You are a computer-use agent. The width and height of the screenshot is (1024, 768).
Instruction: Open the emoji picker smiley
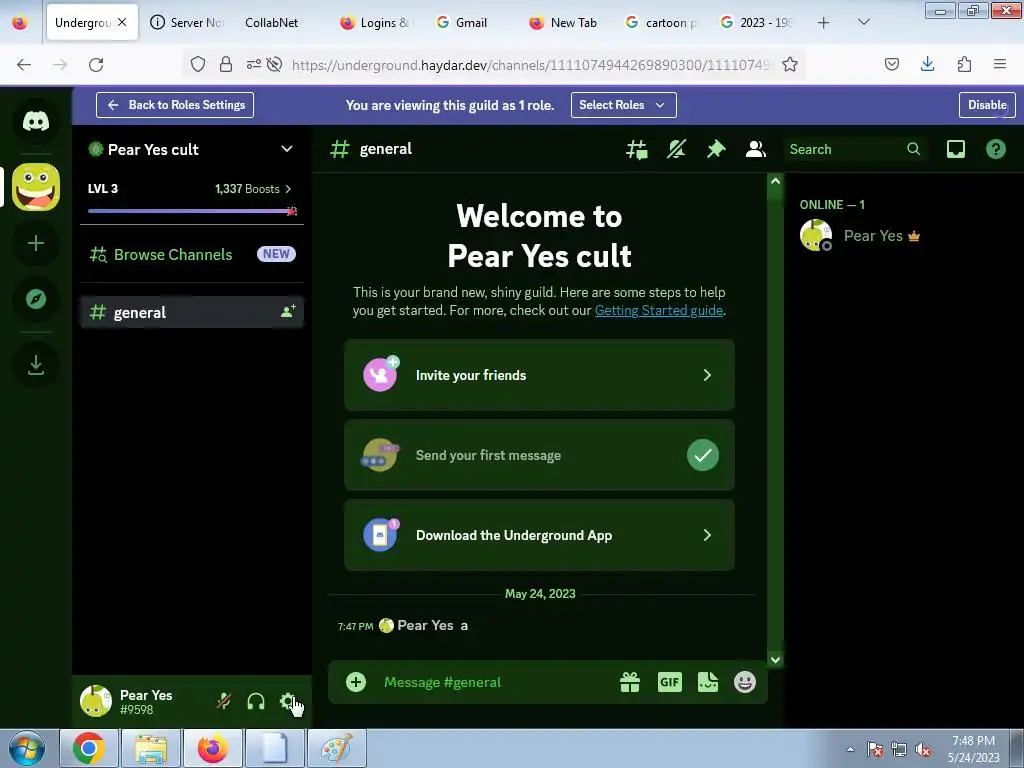coord(744,682)
